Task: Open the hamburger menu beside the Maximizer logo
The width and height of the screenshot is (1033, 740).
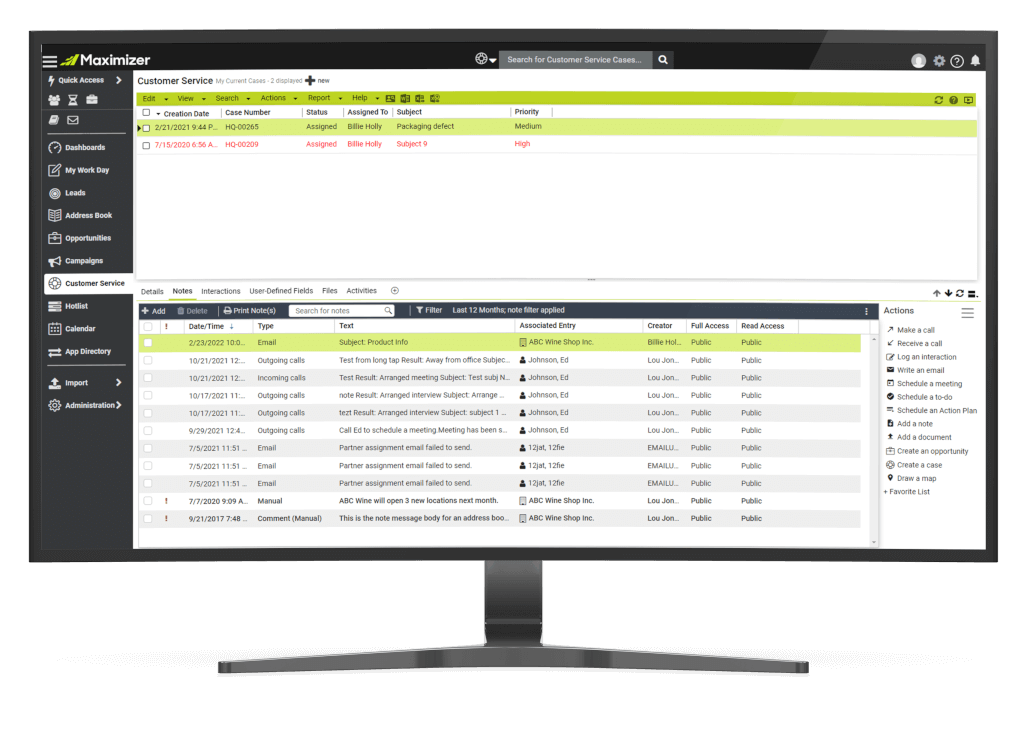Action: tap(49, 61)
